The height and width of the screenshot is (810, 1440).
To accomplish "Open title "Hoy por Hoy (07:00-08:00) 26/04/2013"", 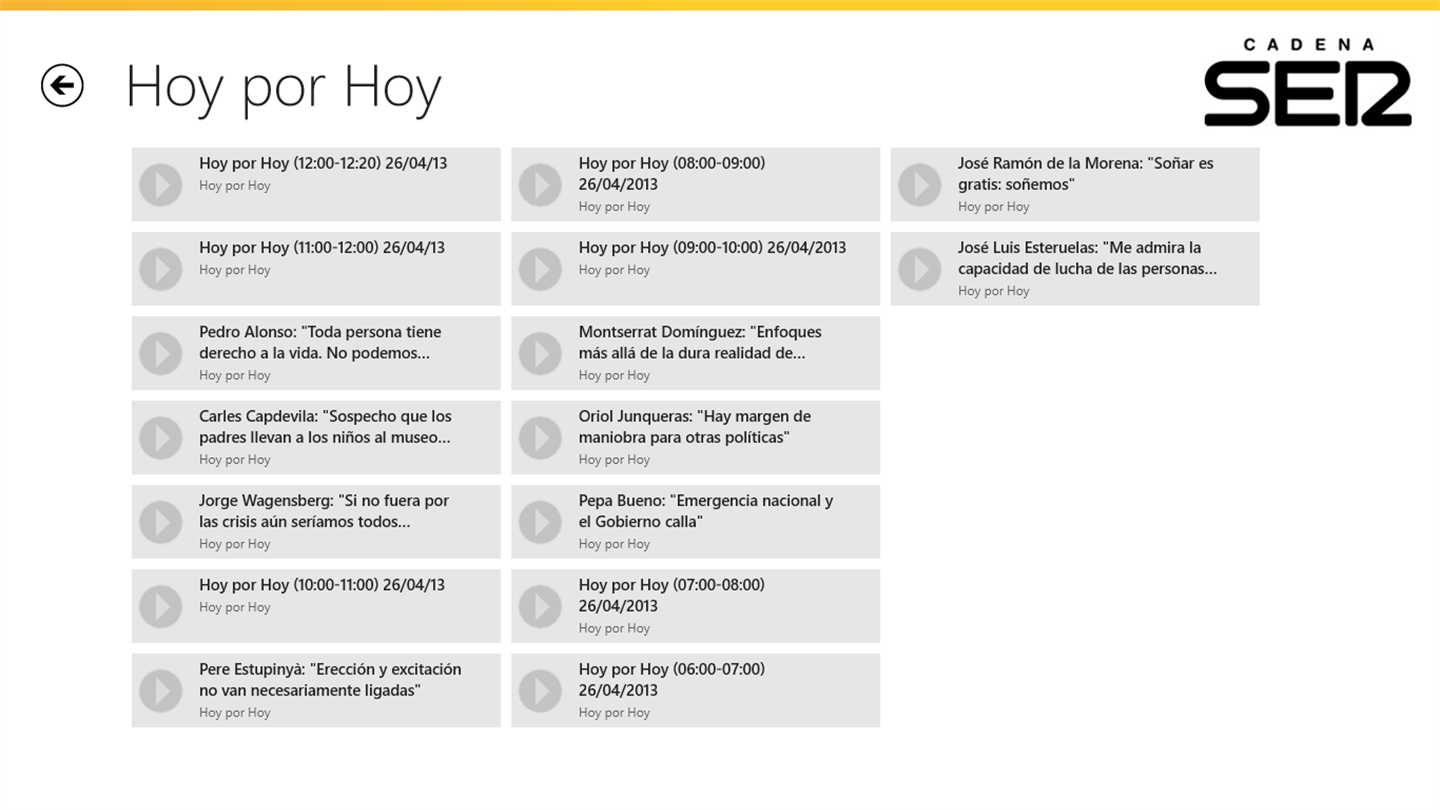I will tap(672, 595).
